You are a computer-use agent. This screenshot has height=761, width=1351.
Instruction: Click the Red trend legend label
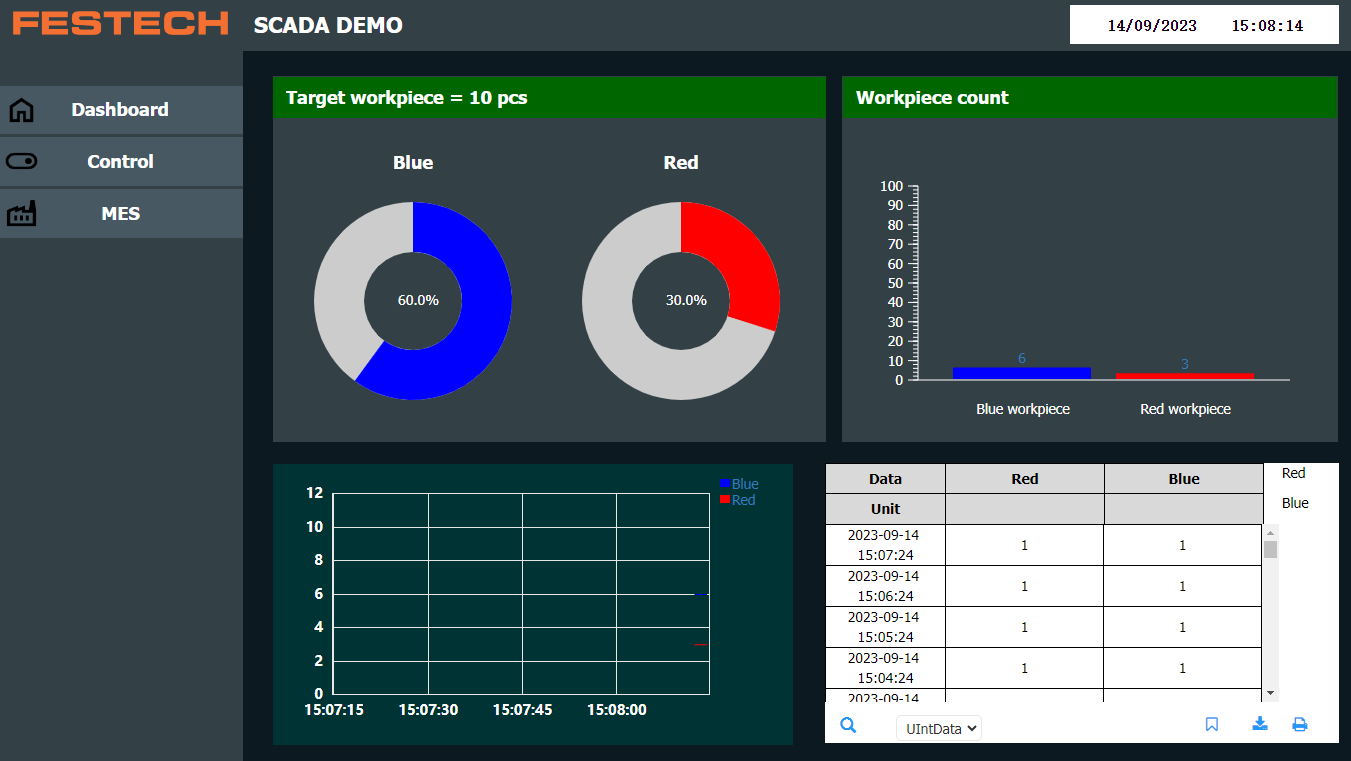click(743, 500)
